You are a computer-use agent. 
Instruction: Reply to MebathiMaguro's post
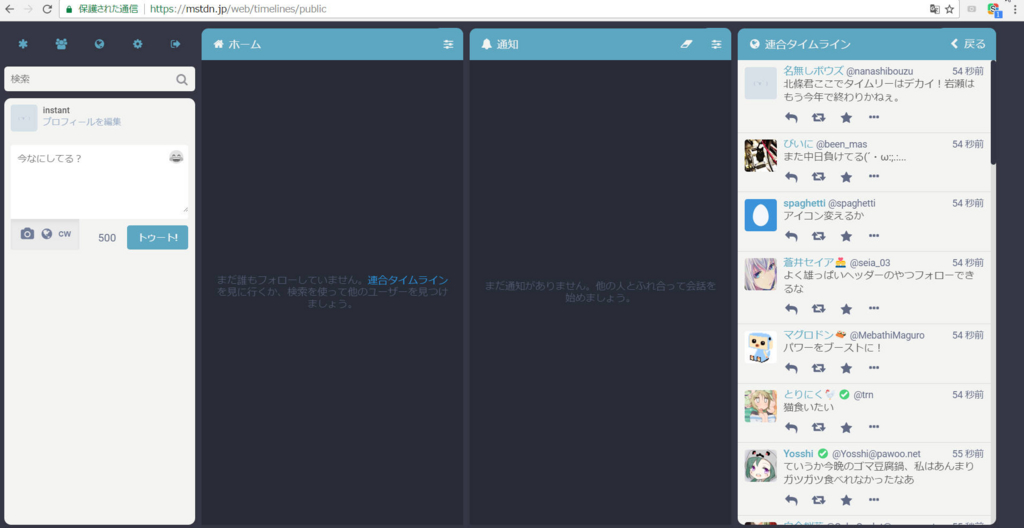(x=791, y=368)
